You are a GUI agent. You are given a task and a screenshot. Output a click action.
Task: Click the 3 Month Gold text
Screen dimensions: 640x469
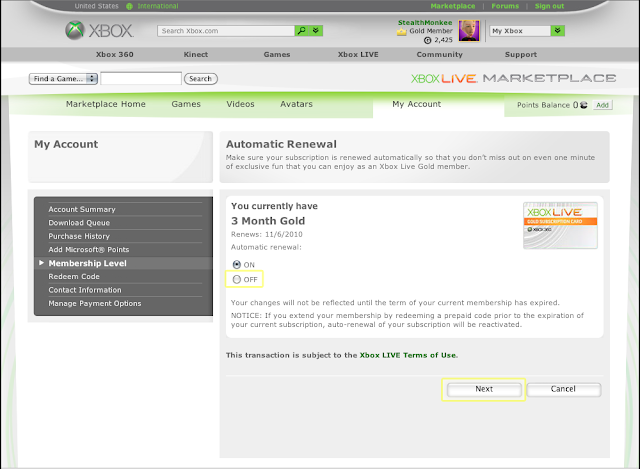pos(268,221)
